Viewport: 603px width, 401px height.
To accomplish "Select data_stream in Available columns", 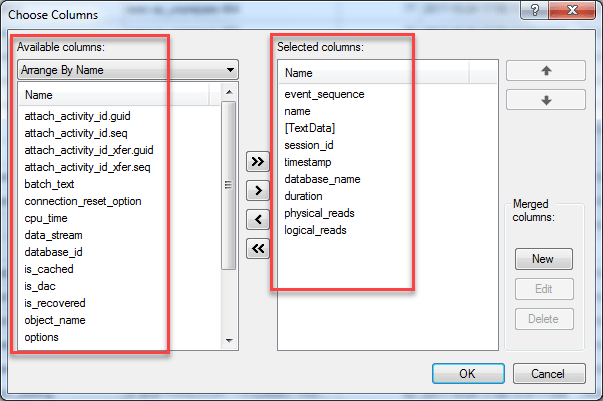I will pos(53,235).
